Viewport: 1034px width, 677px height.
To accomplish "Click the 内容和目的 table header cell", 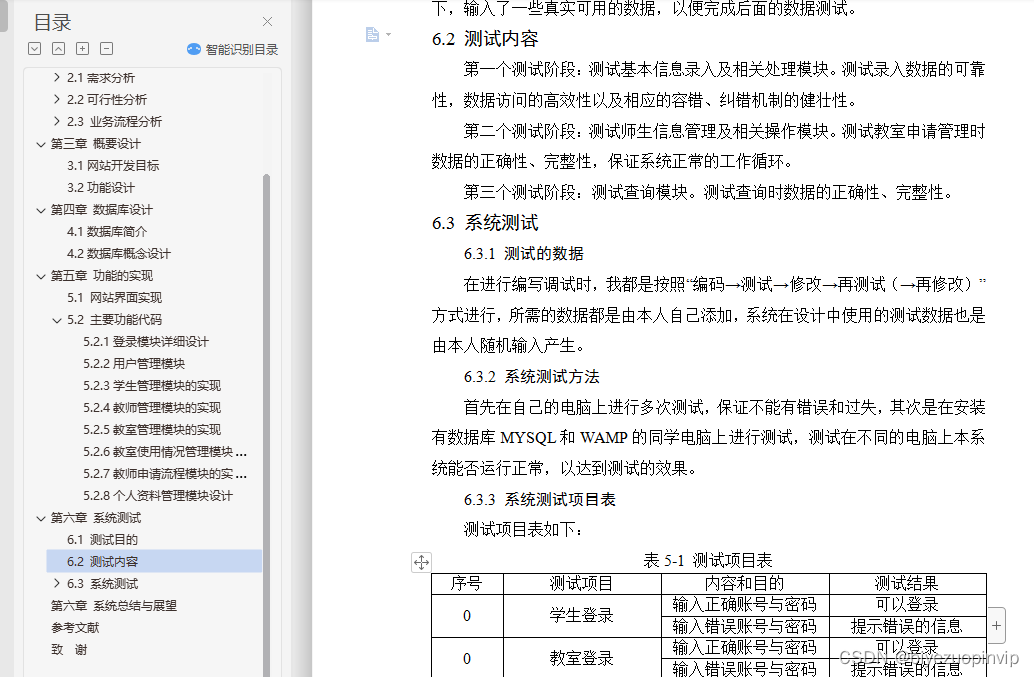I will pos(745,584).
